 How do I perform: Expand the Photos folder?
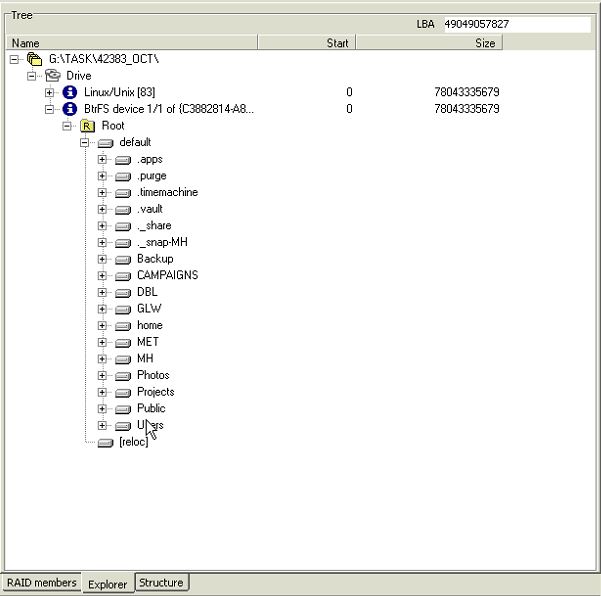click(102, 375)
